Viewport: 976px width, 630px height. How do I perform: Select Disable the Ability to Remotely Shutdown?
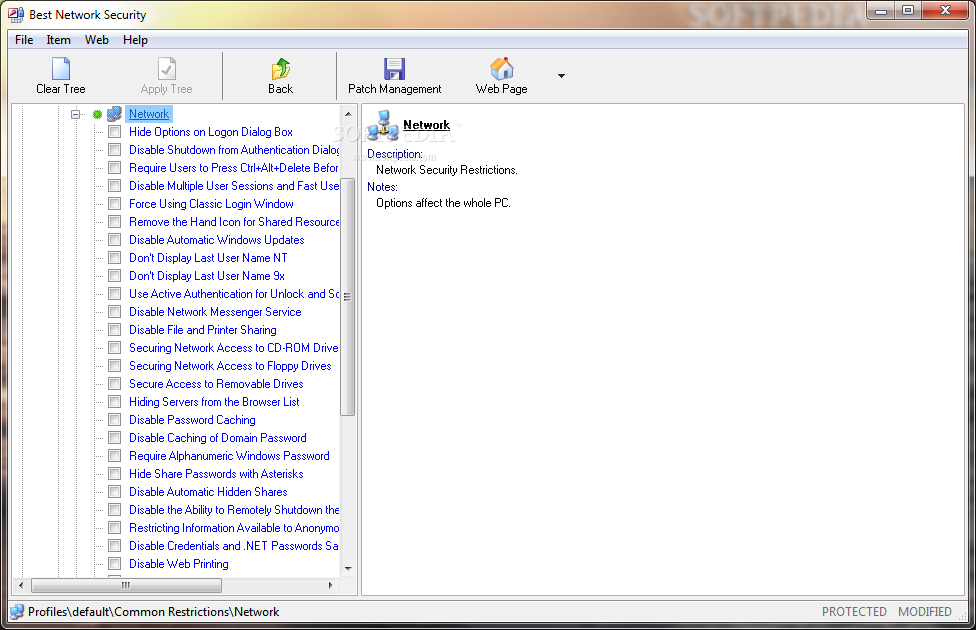(233, 510)
